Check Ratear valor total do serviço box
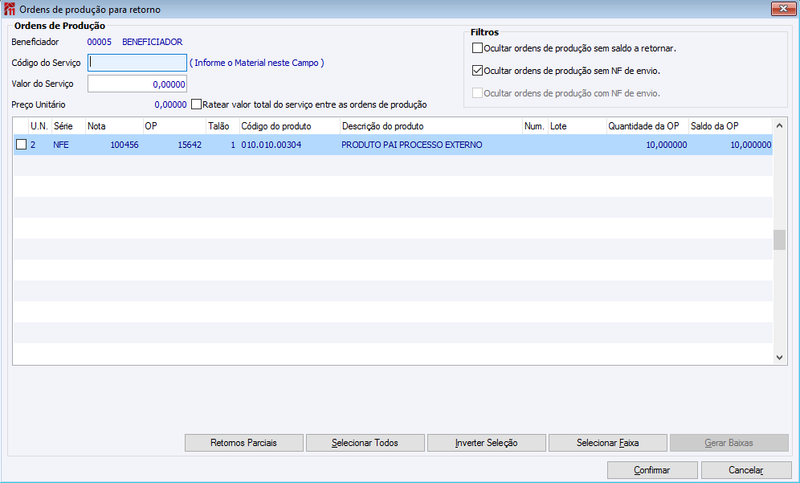Screen dimensions: 800x483 coord(196,104)
